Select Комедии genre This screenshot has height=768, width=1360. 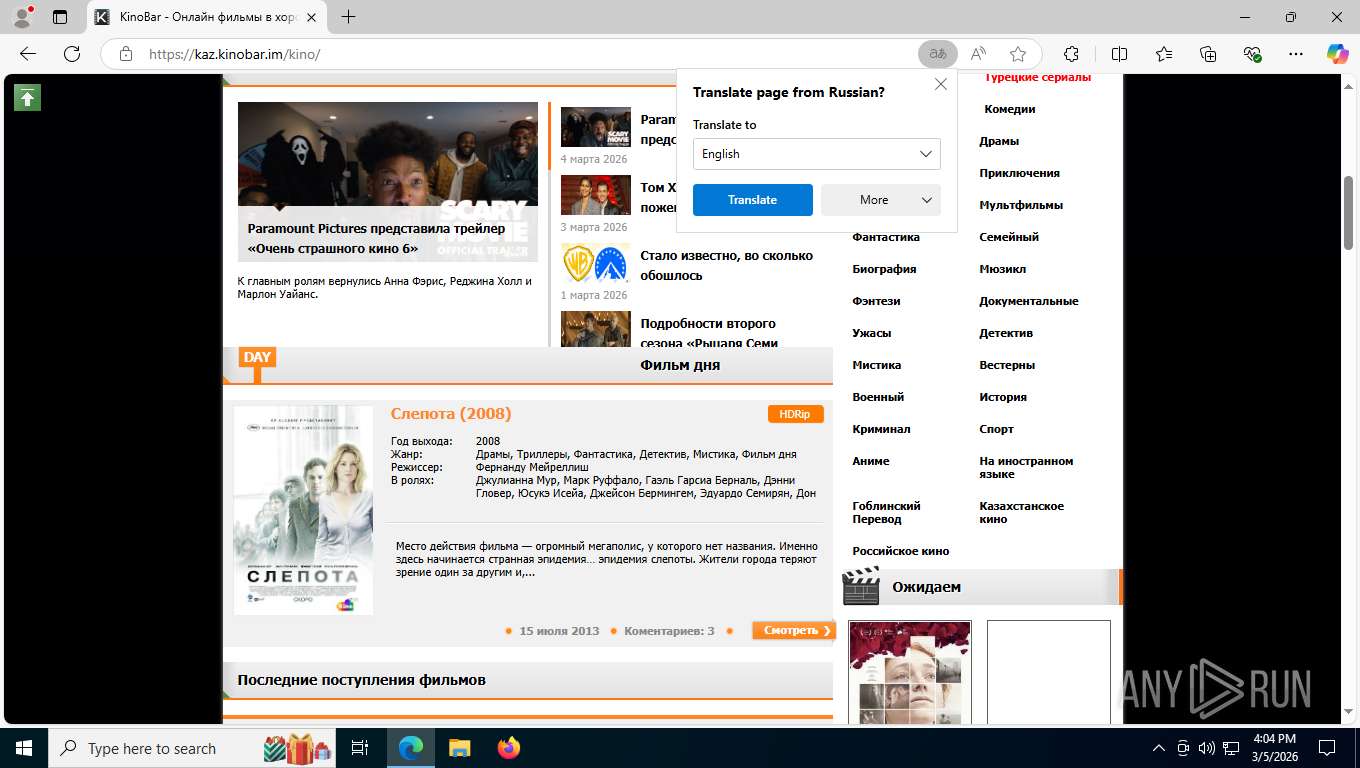[1010, 109]
